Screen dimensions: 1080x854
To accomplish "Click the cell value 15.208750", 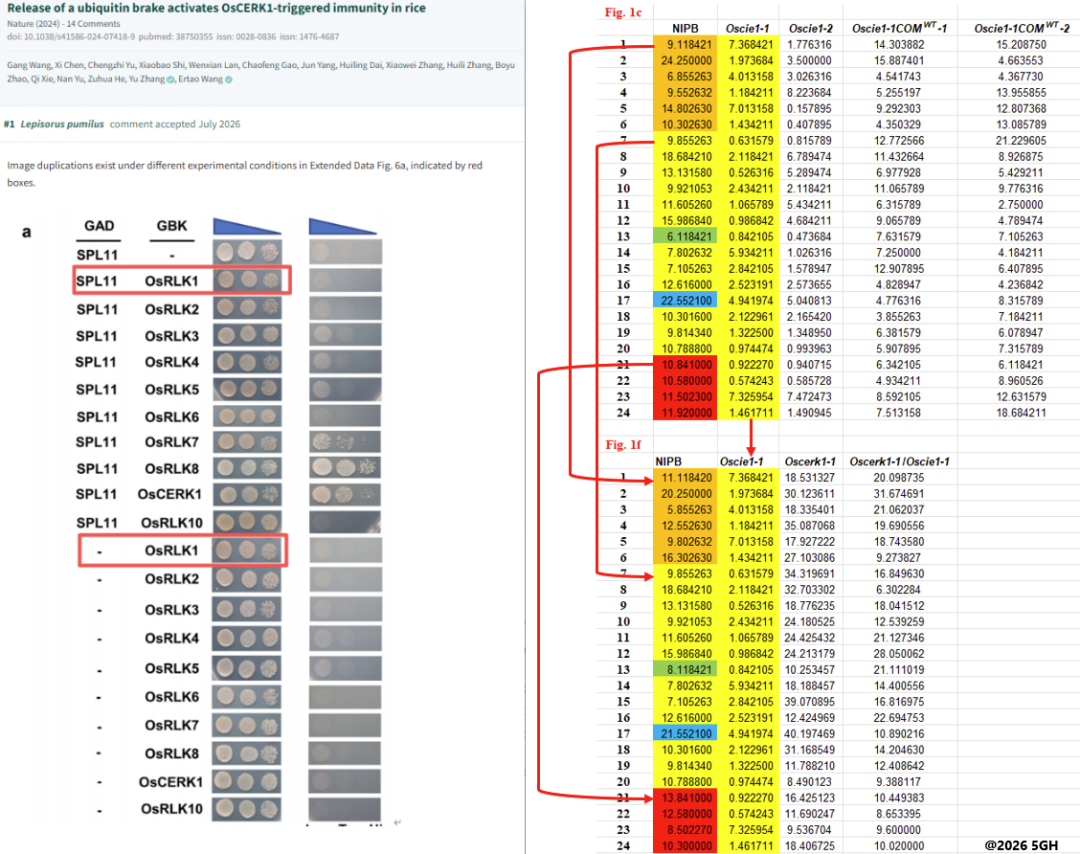I will coord(1021,45).
